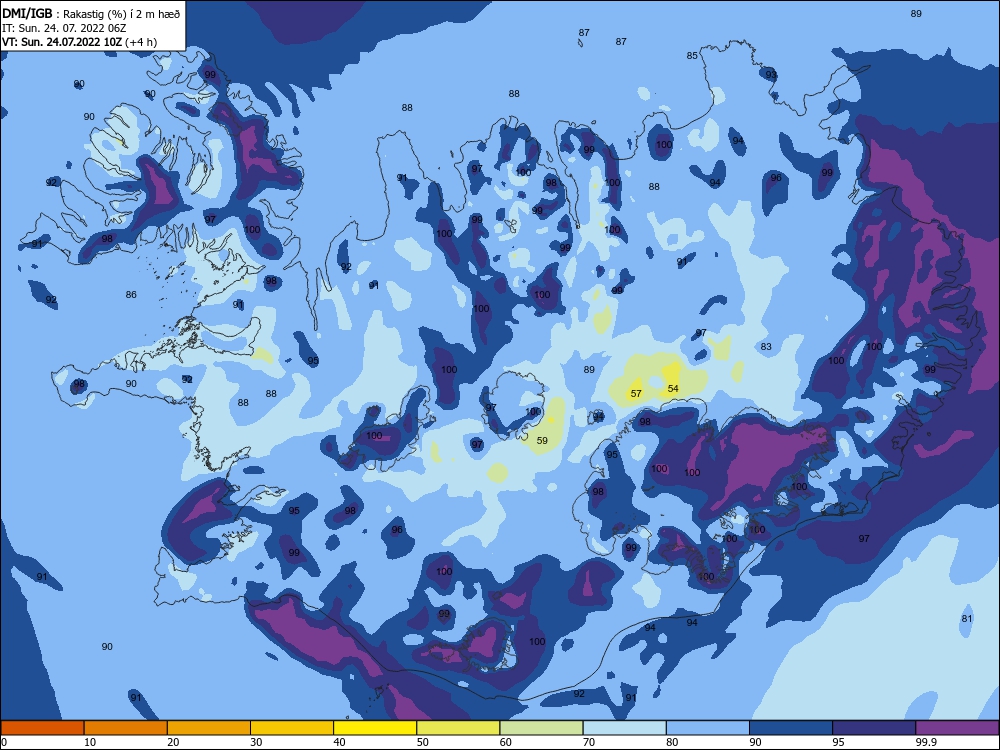This screenshot has width=1000, height=750.
Task: Click the humidity value 59 on the map
Action: tap(542, 441)
